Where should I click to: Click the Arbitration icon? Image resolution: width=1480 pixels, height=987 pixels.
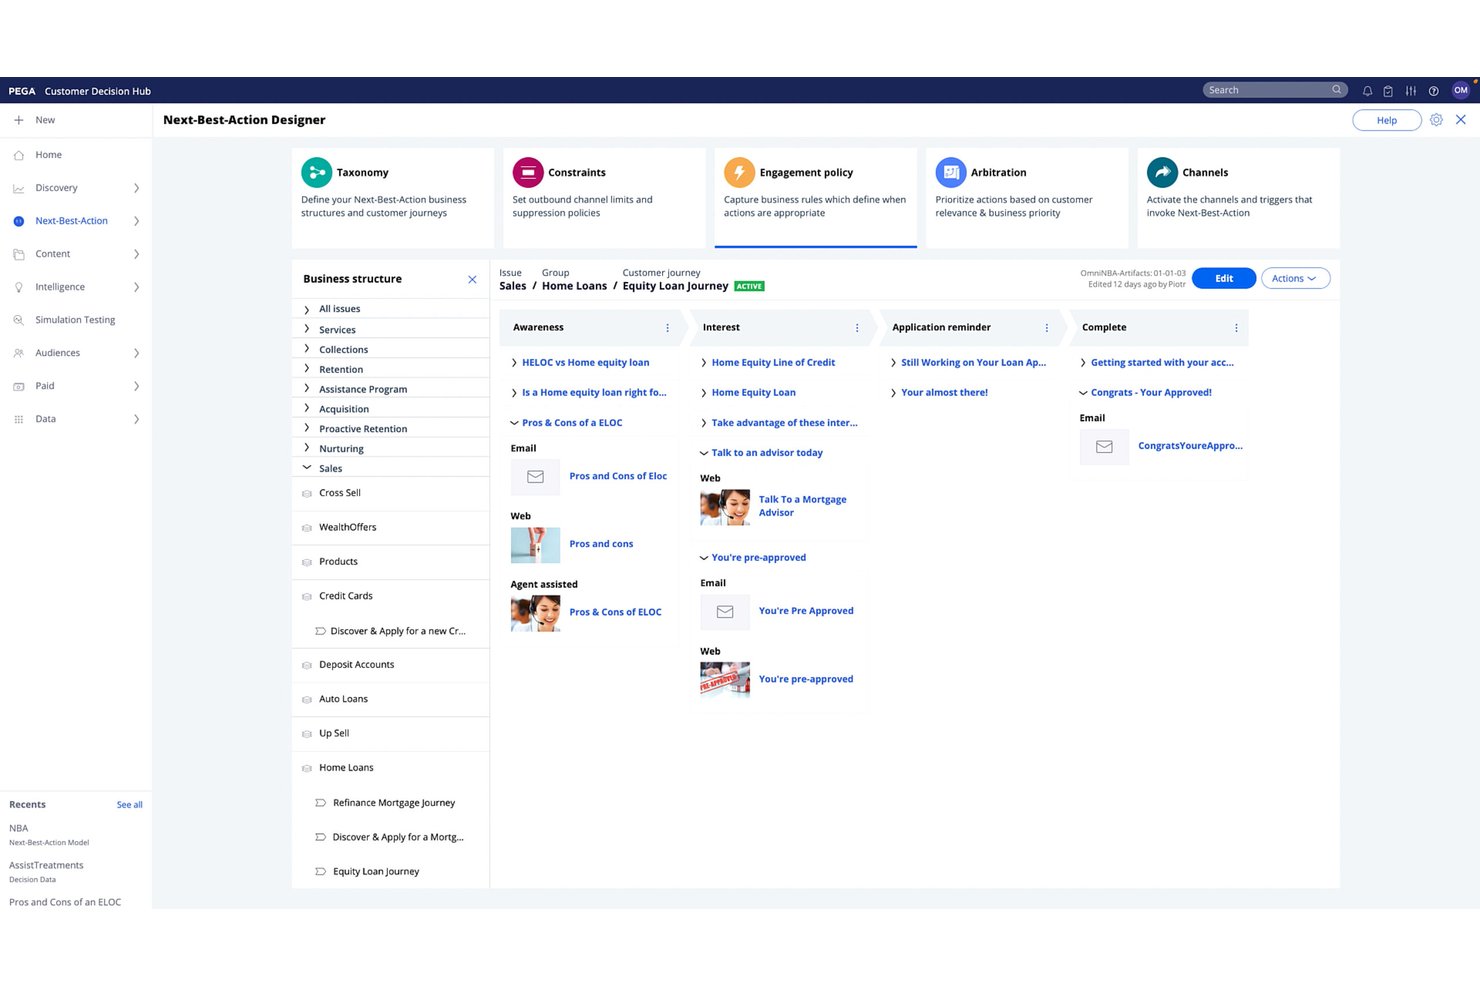click(x=951, y=172)
